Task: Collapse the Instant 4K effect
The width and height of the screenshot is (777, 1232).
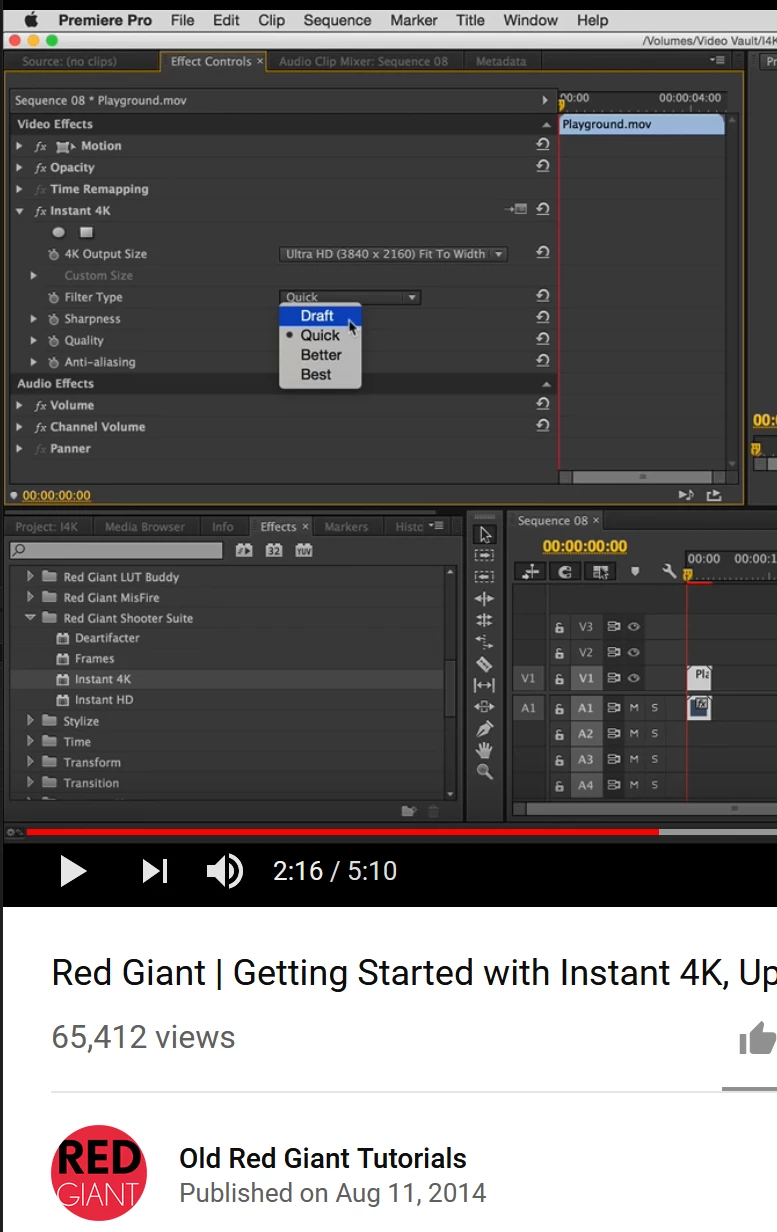Action: coord(19,211)
